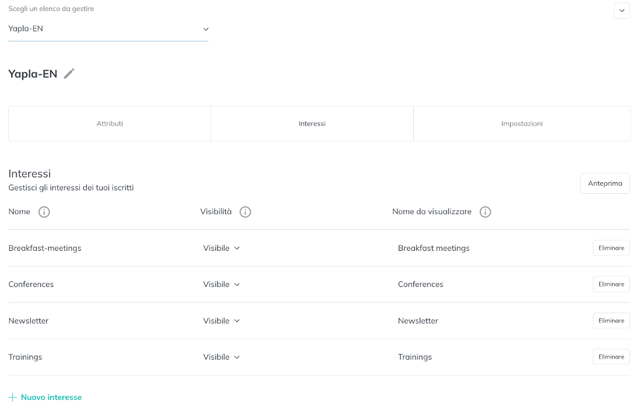Click the Yapla-EN page heading
The width and height of the screenshot is (640, 411).
click(x=33, y=74)
